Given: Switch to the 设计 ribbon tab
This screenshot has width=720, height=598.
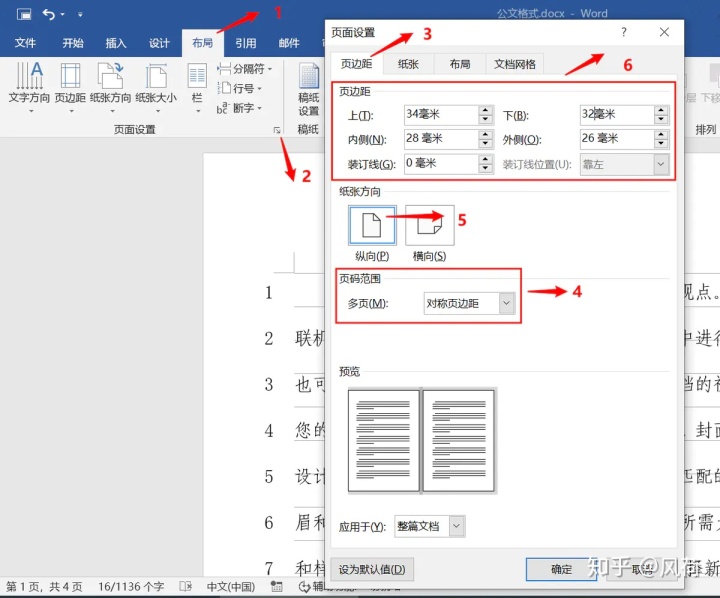Looking at the screenshot, I should coord(159,43).
